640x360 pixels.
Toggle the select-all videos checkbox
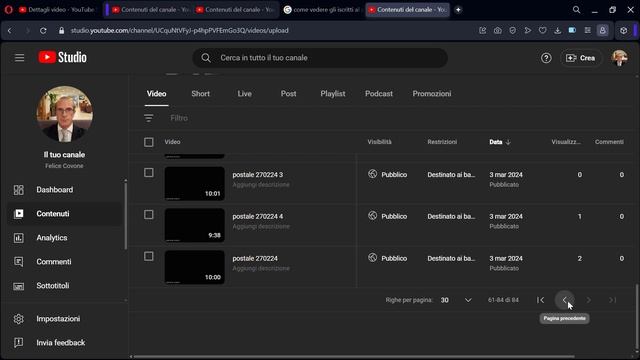coord(149,142)
